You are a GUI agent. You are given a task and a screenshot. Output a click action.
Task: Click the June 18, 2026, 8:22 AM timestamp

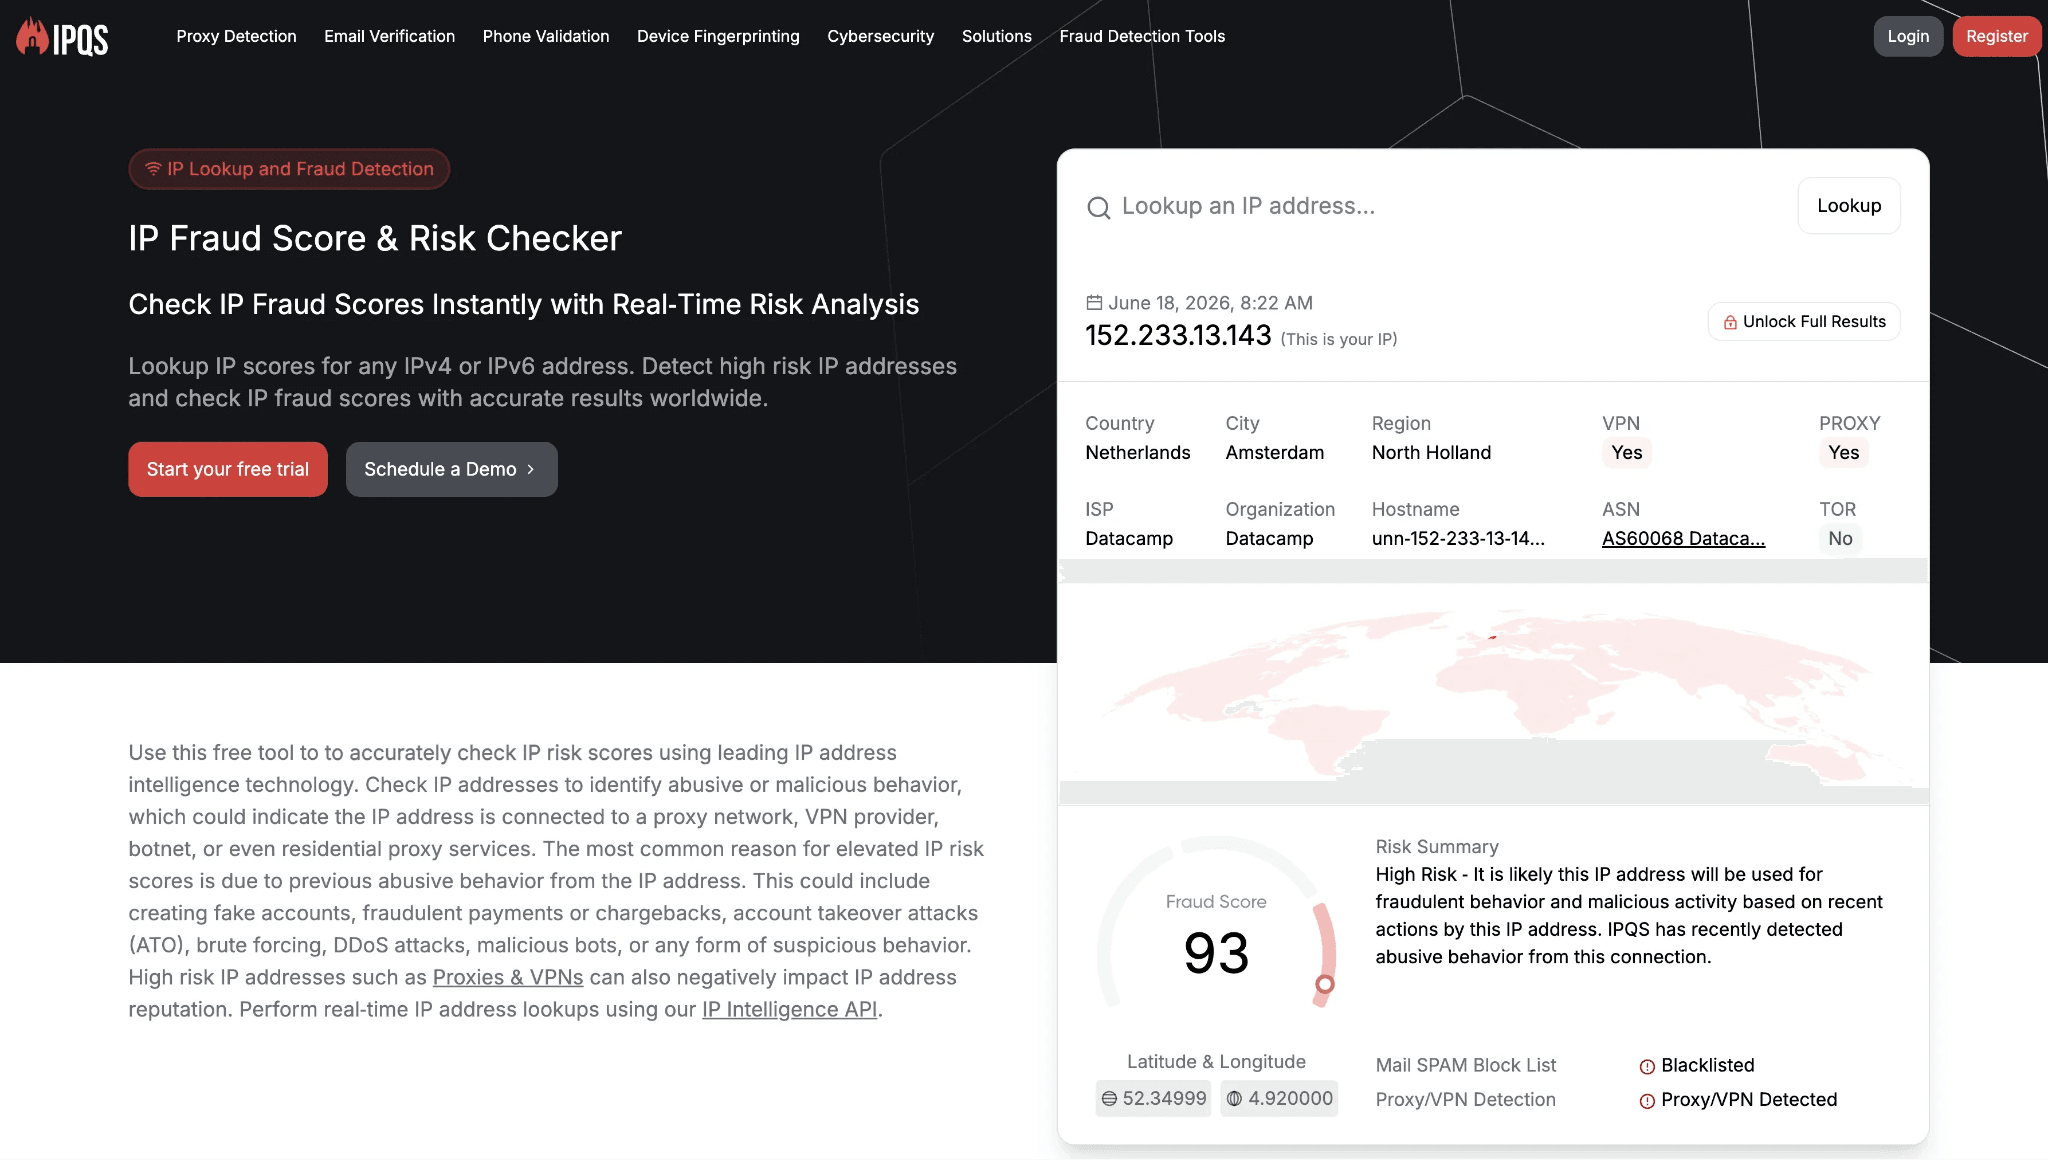tap(1210, 303)
